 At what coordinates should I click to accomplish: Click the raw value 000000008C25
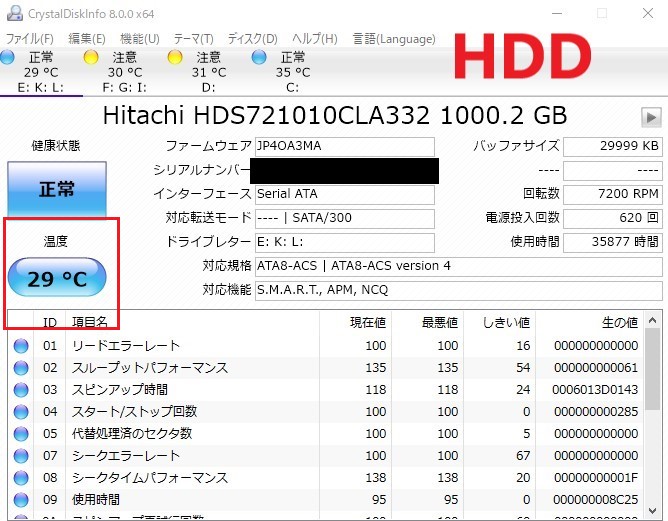click(x=596, y=500)
